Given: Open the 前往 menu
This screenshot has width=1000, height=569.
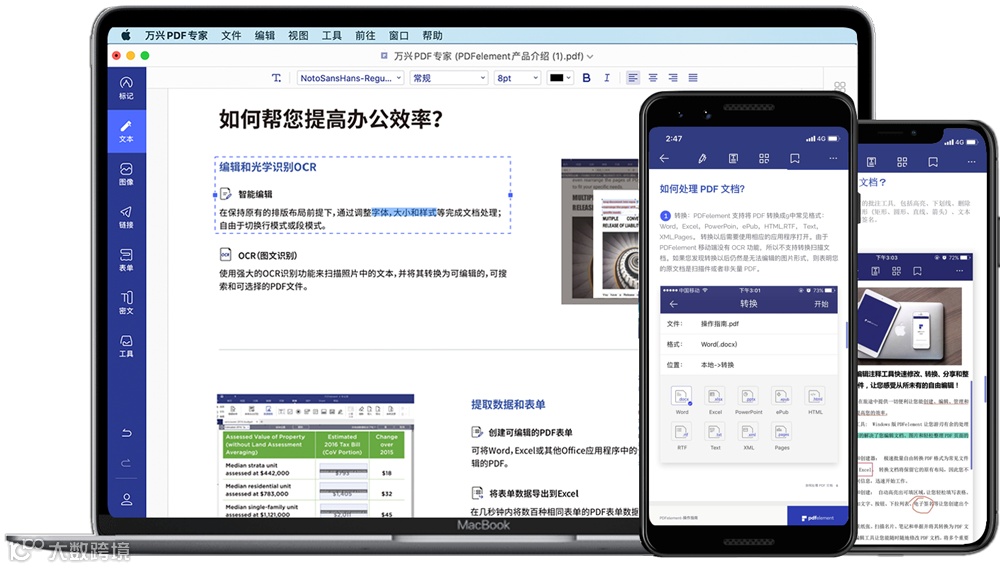Looking at the screenshot, I should (365, 36).
